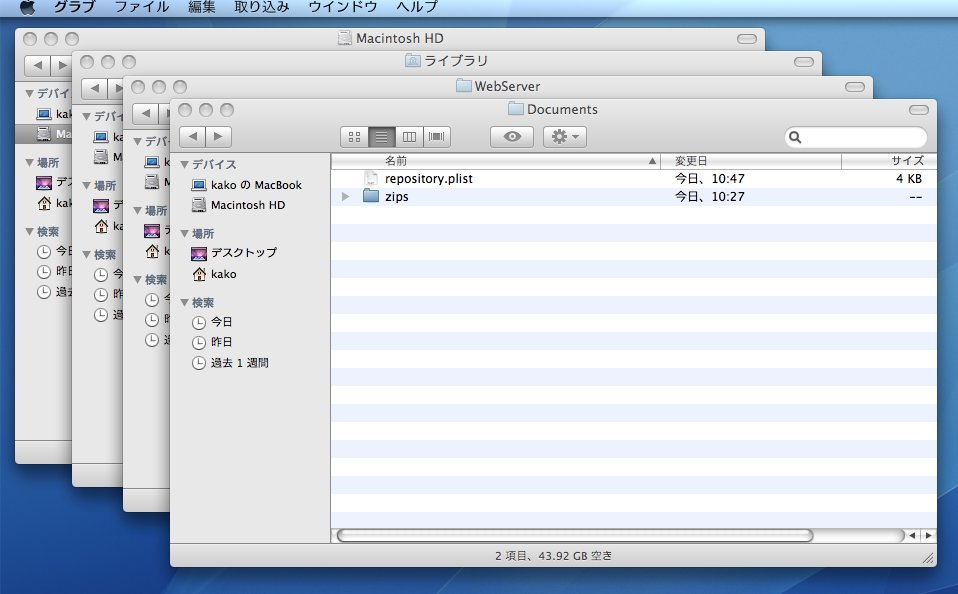Collapse デバイス section in Macintosh HD window
Viewport: 958px width, 594px height.
coord(29,94)
